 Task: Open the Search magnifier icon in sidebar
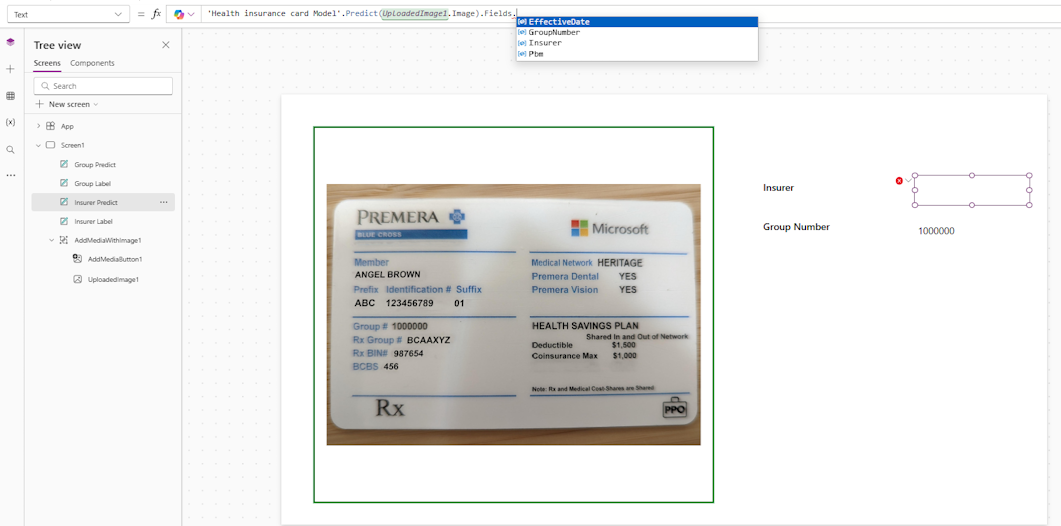click(x=10, y=150)
